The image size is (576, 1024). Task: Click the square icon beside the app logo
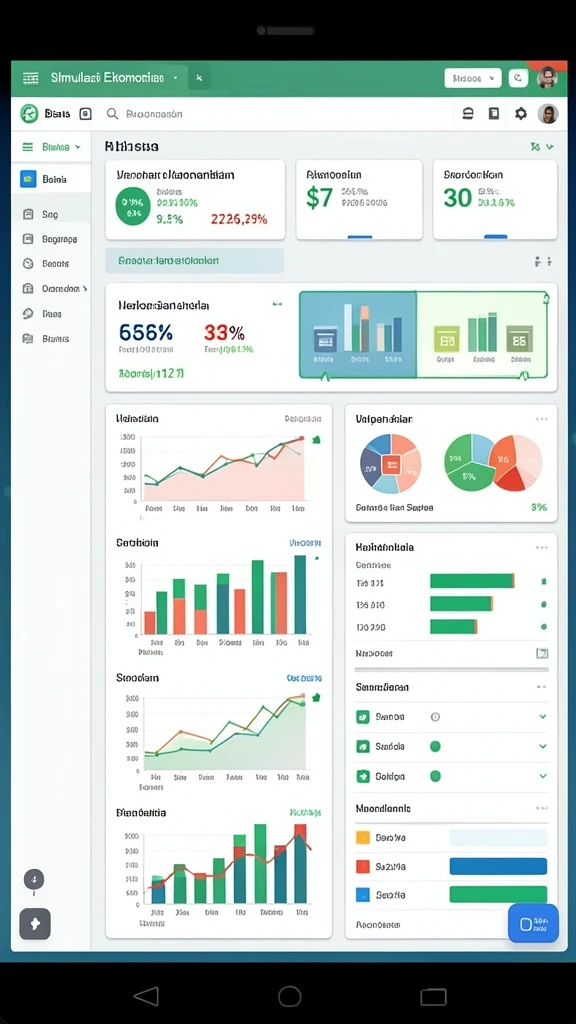[x=86, y=114]
